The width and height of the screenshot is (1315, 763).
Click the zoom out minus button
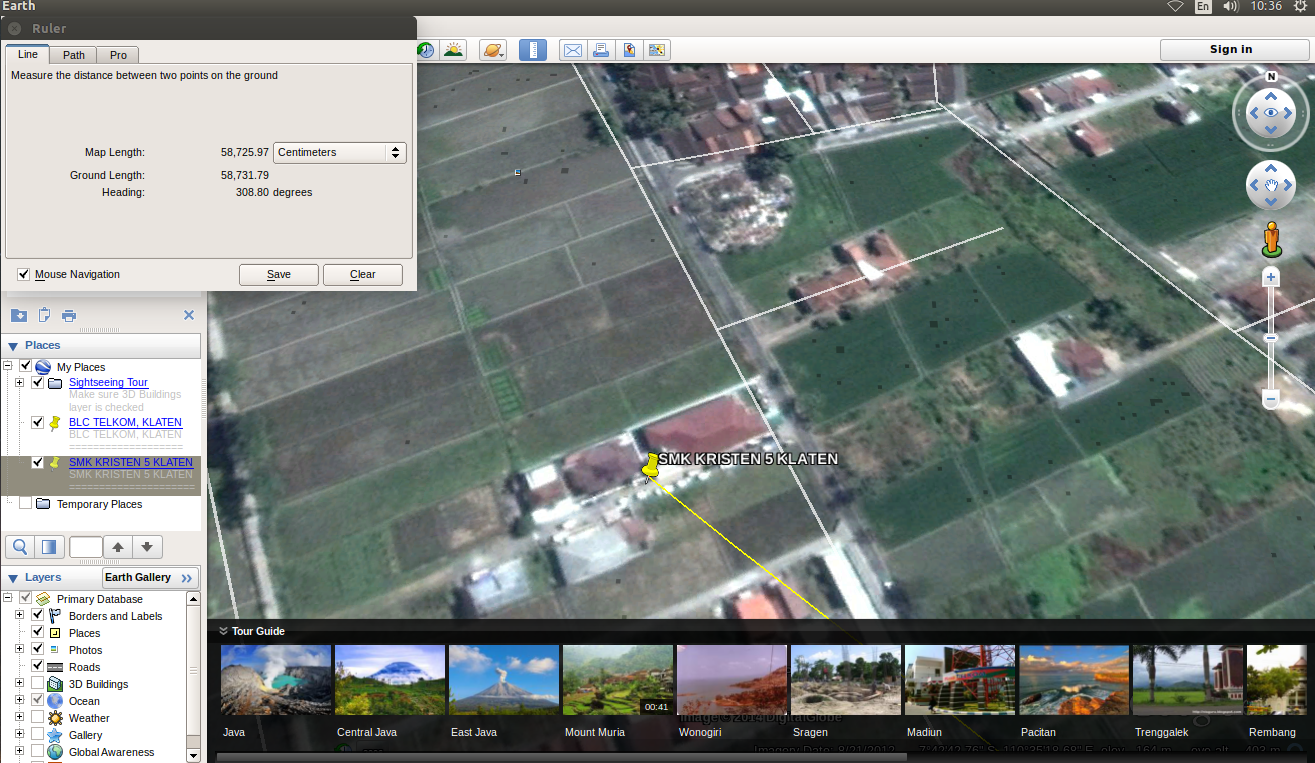[1271, 400]
